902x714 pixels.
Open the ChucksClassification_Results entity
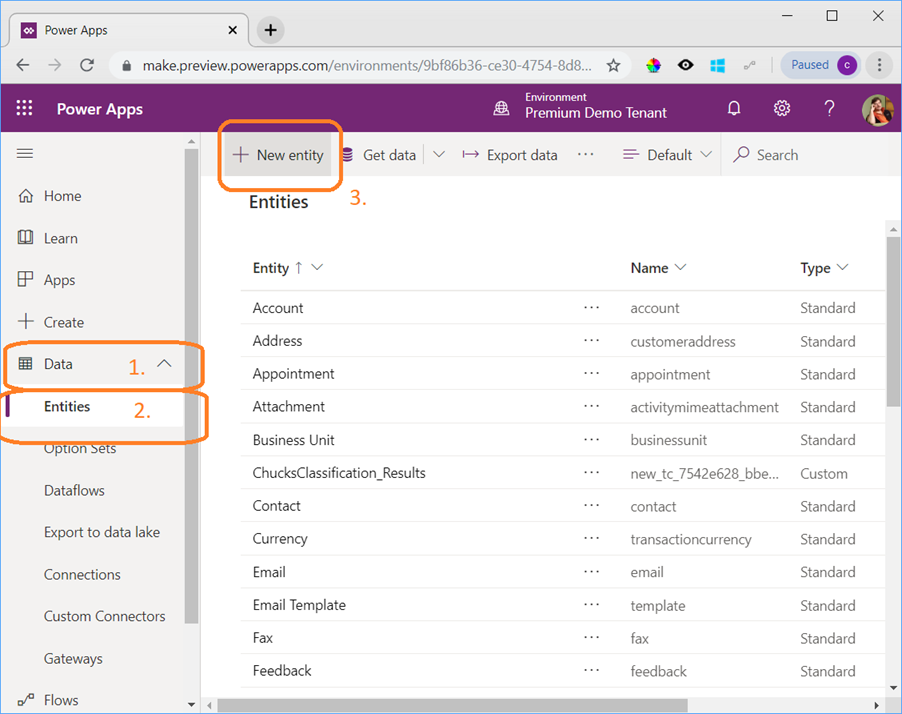[x=339, y=472]
